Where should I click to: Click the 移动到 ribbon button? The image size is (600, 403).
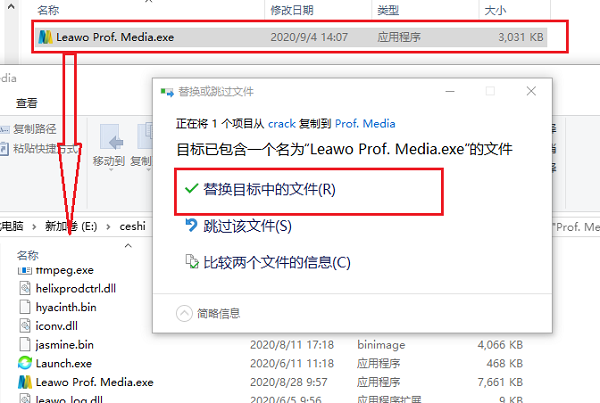point(109,146)
